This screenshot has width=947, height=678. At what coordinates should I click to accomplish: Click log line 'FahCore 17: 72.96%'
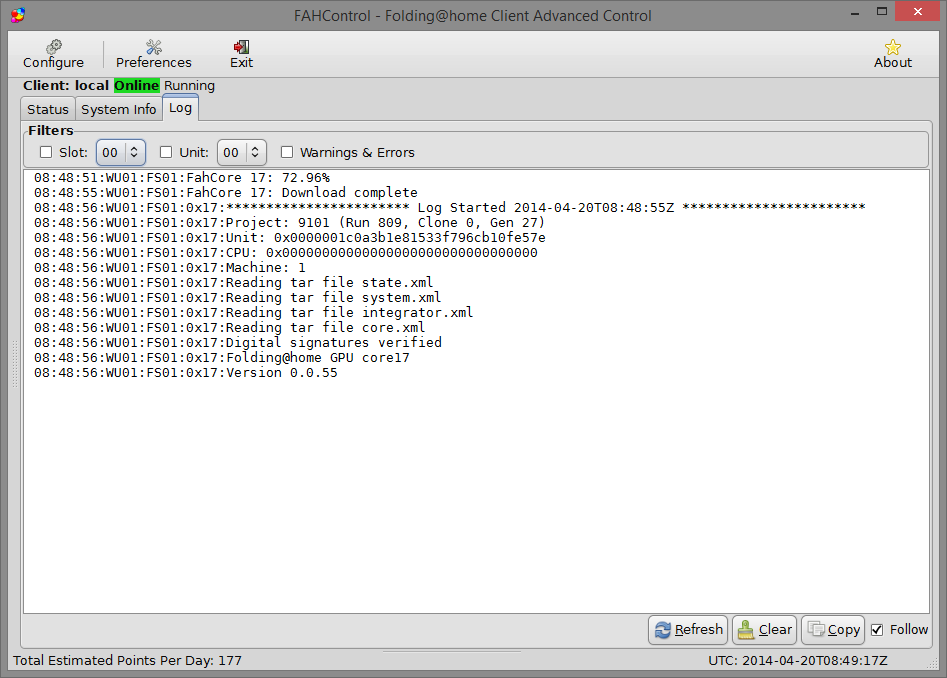(x=182, y=177)
